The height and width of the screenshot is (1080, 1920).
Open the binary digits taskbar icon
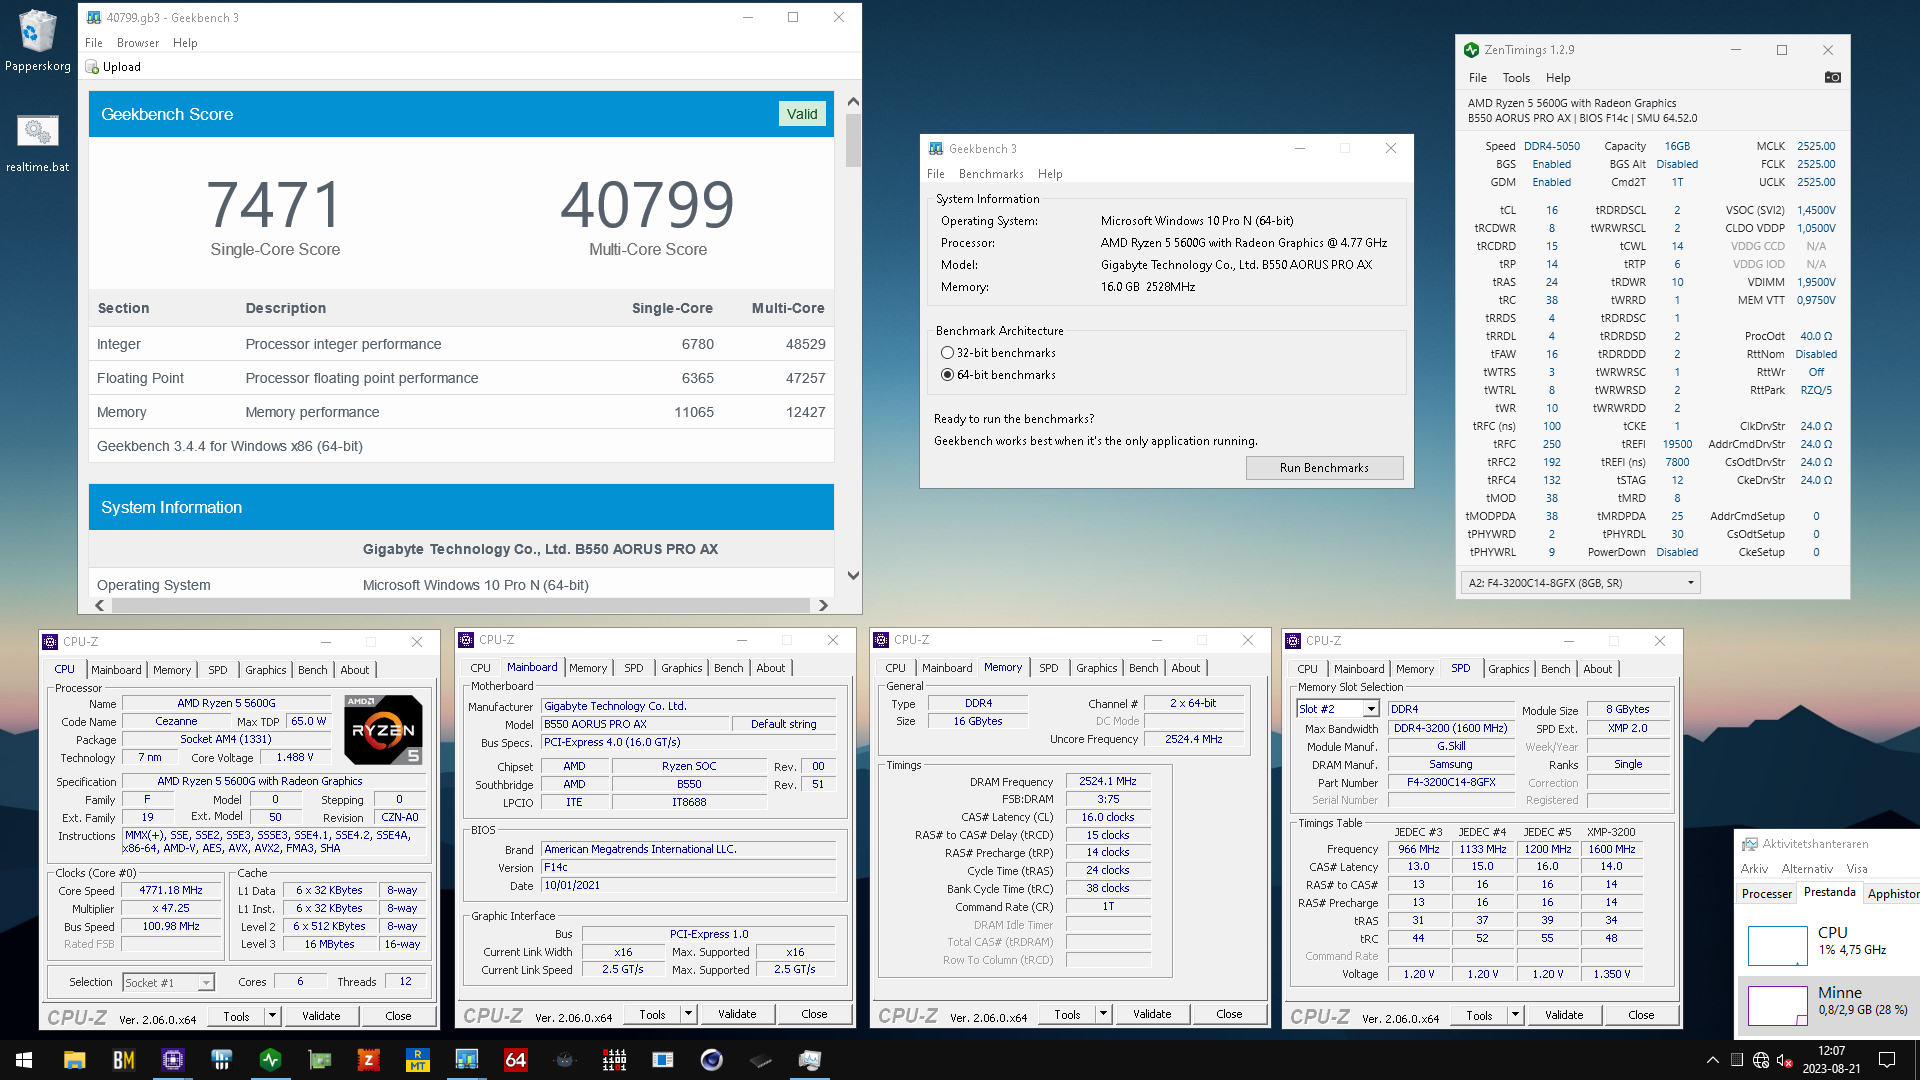614,1060
